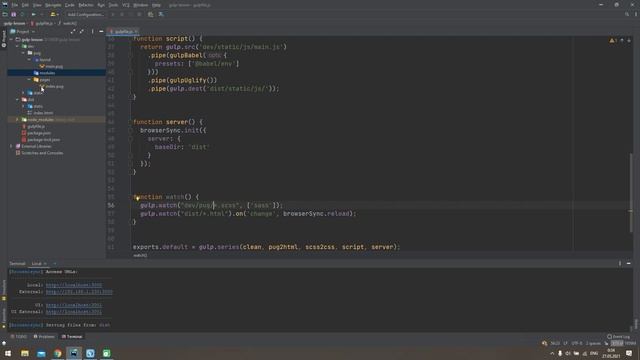640x360 pixels.
Task: Add a new terminal session tab
Action: (x=55, y=264)
